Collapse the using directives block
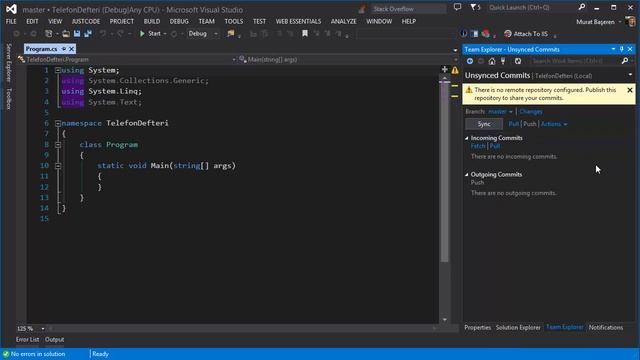This screenshot has height=360, width=640. click(x=58, y=70)
